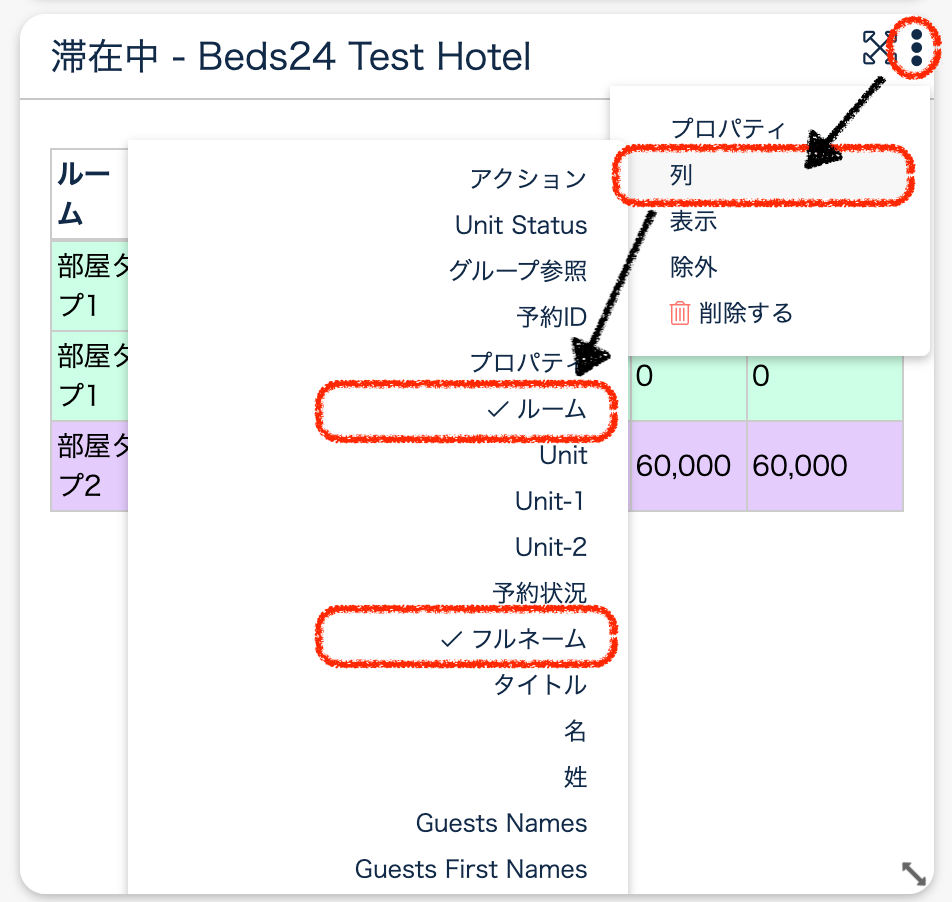Viewport: 952px width, 902px height.
Task: Select プロパティ in the widget menu
Action: pos(728,129)
